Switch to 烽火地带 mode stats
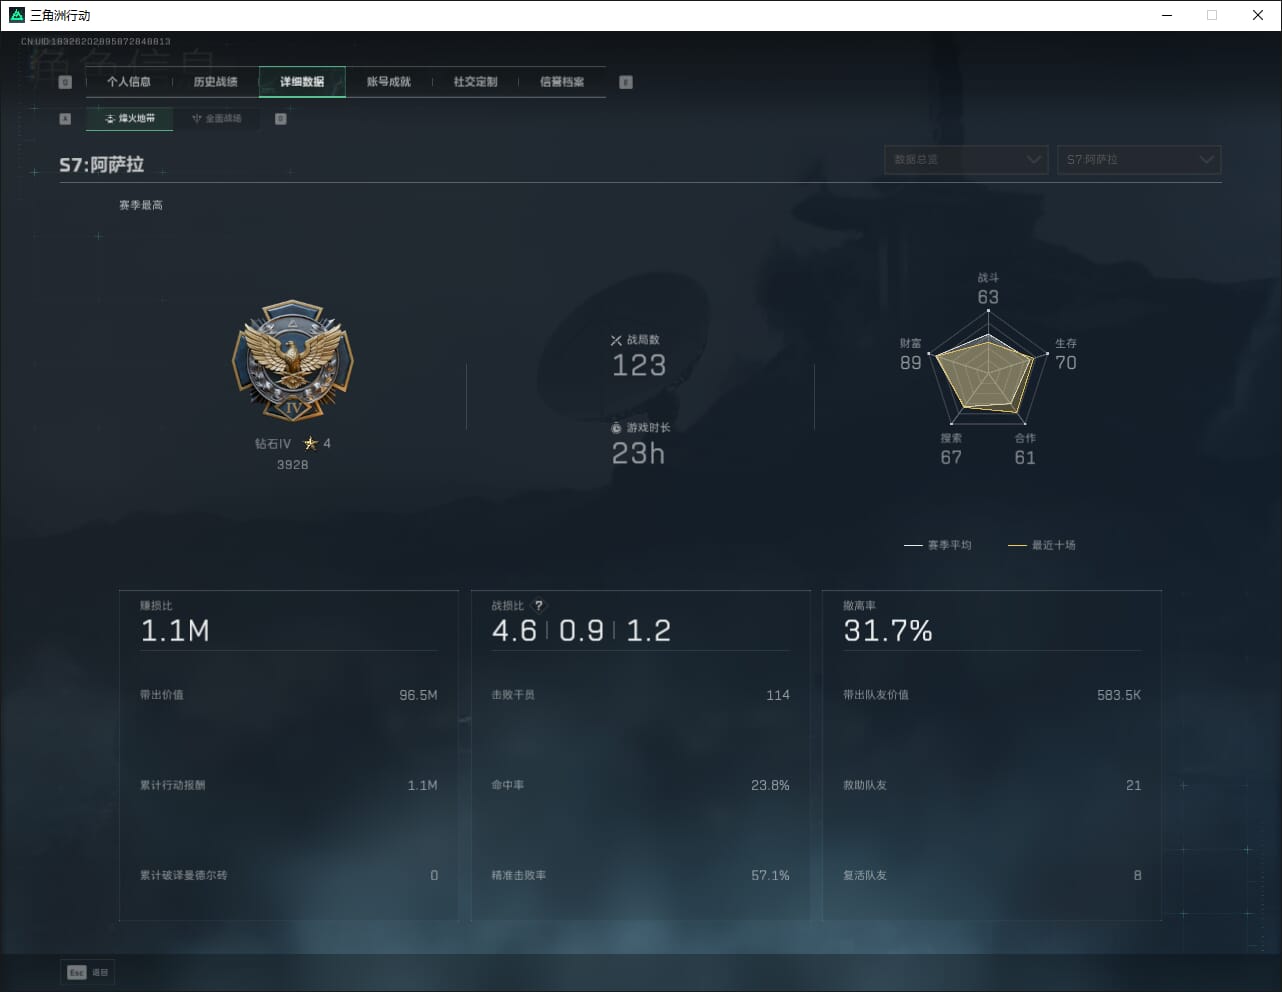Image resolution: width=1282 pixels, height=992 pixels. (130, 119)
